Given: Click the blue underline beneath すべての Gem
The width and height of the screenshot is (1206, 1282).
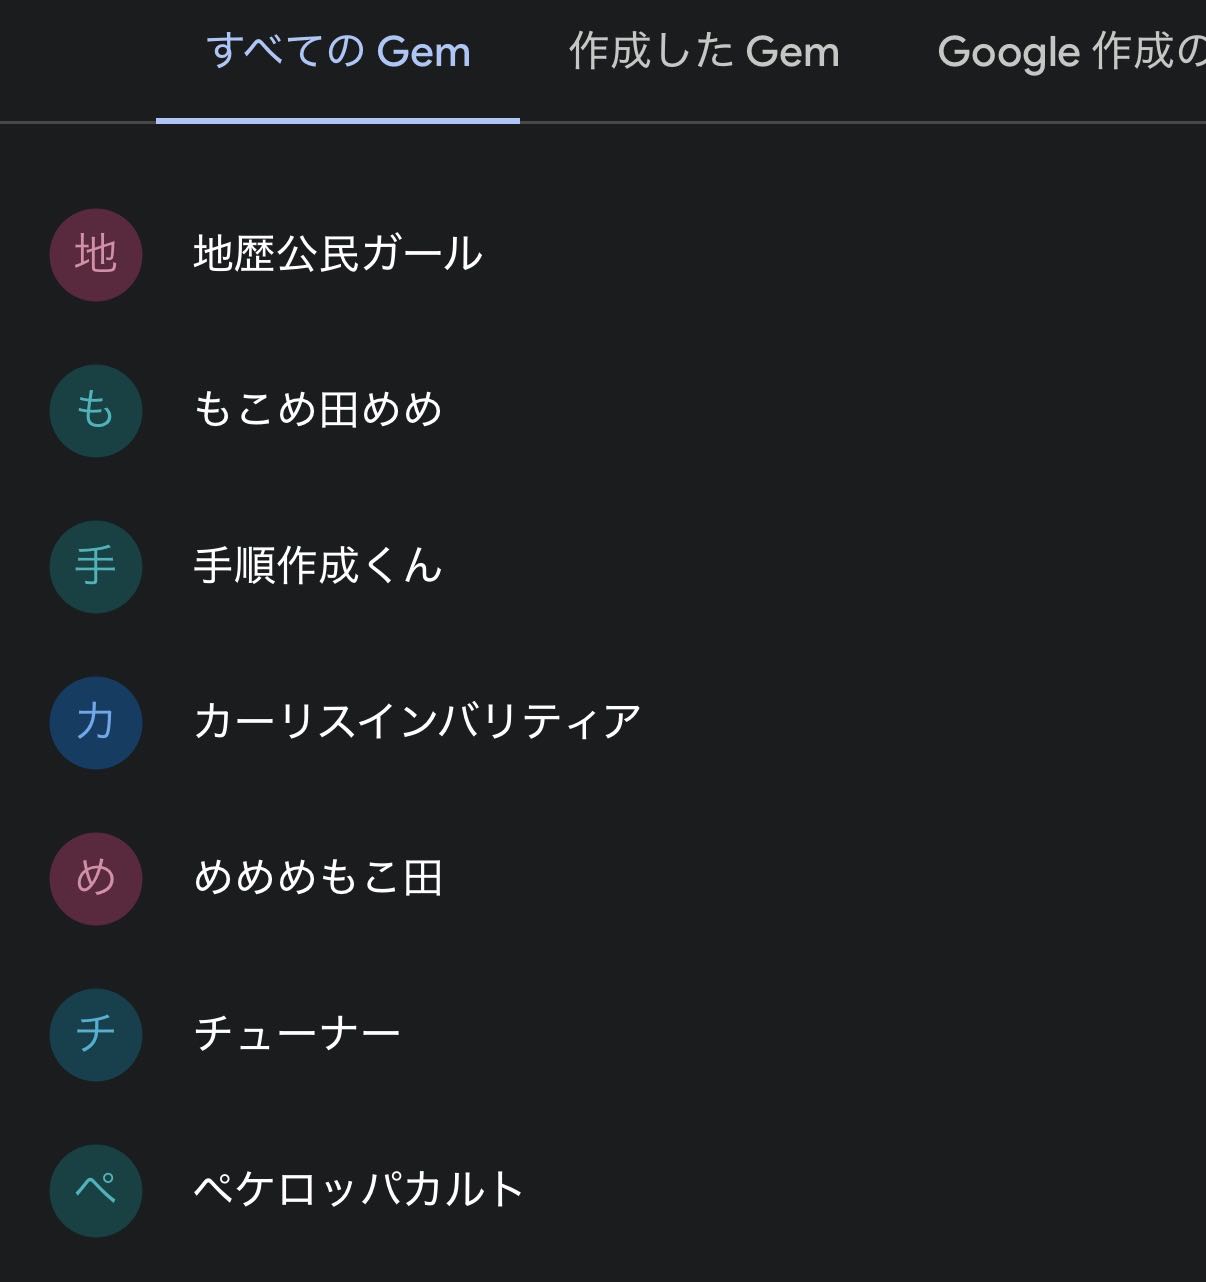Looking at the screenshot, I should 338,120.
